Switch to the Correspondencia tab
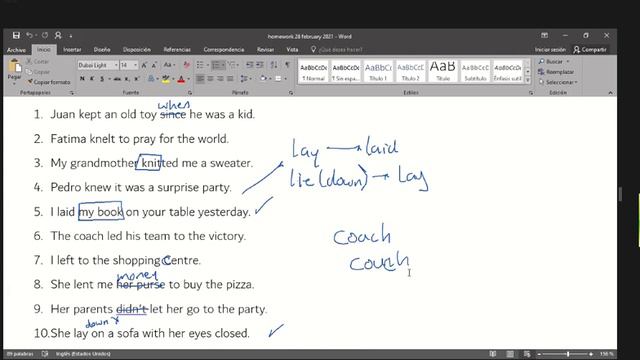This screenshot has width=640, height=360. point(224,50)
